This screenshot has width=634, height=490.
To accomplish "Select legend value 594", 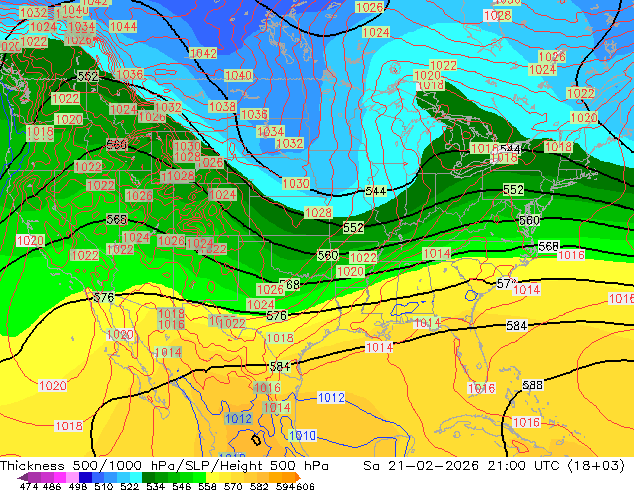I will (x=285, y=486).
